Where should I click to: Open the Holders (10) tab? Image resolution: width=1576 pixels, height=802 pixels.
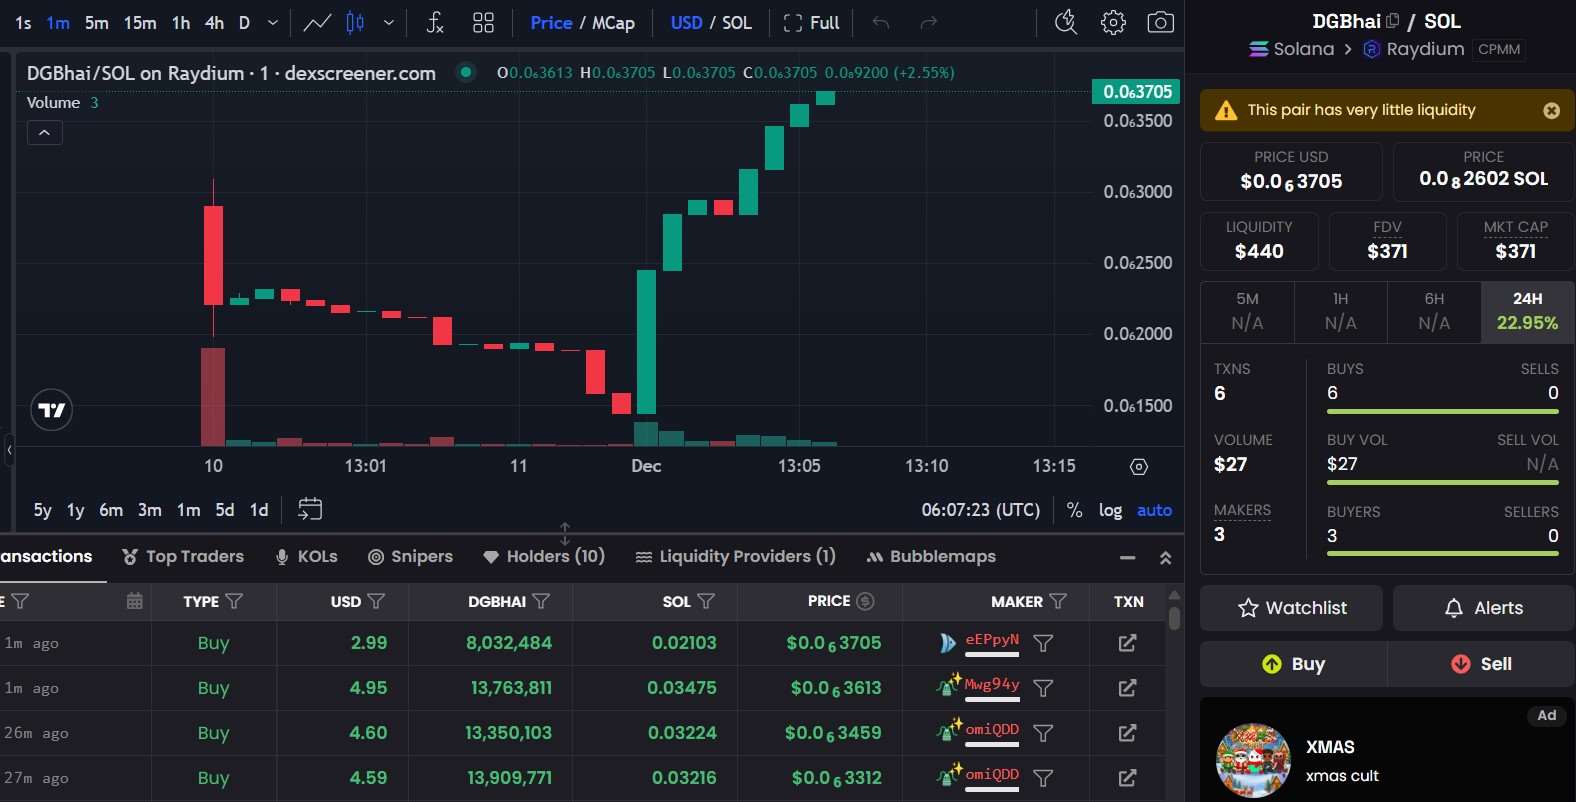point(544,557)
